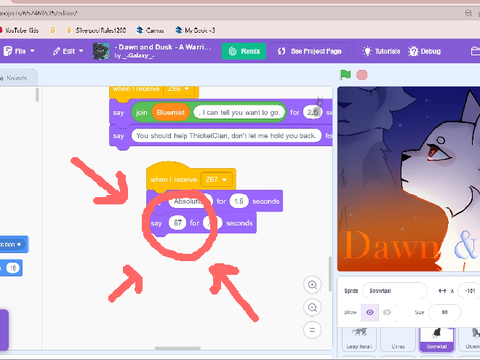Open the File menu

[x=19, y=51]
